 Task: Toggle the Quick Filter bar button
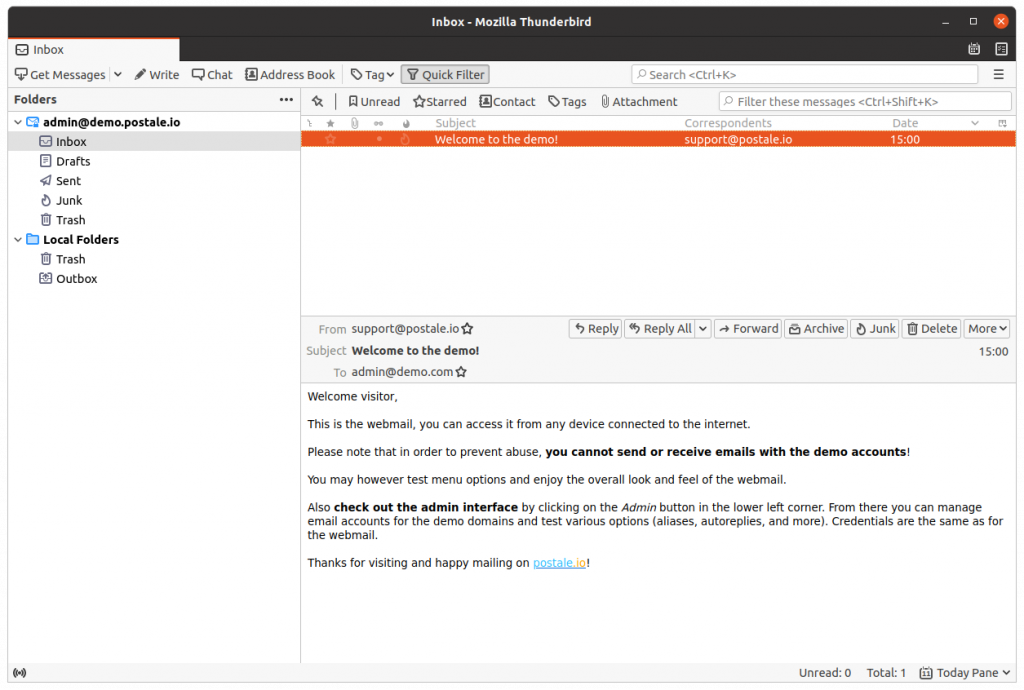click(x=445, y=74)
